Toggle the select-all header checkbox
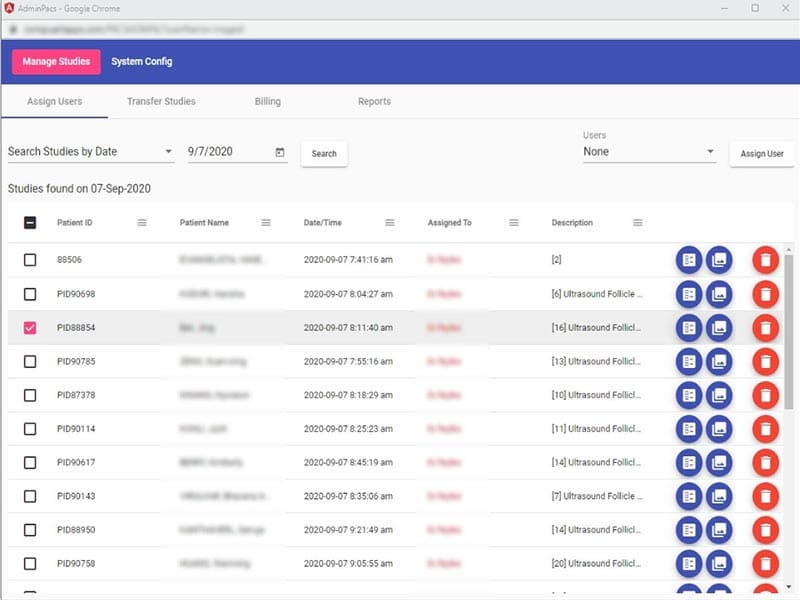The height and width of the screenshot is (600, 800). (30, 222)
